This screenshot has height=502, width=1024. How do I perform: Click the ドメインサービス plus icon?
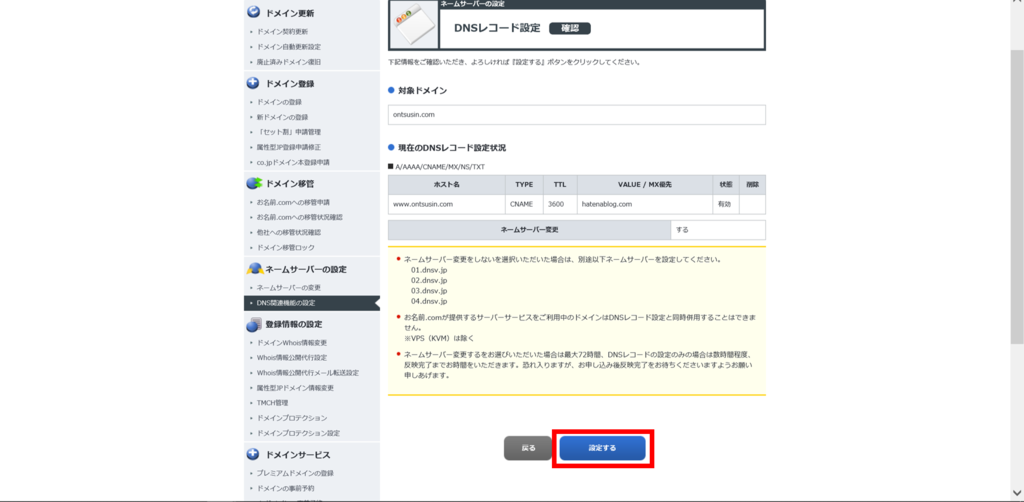tap(253, 454)
